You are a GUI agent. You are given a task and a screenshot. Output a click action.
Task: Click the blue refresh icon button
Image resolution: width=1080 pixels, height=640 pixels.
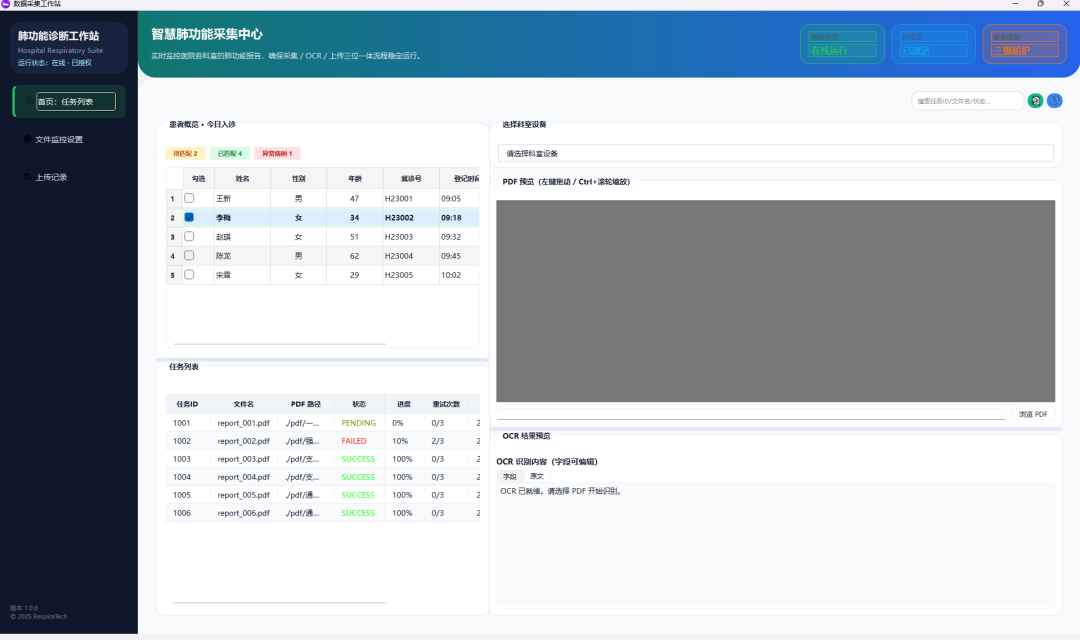point(1055,101)
